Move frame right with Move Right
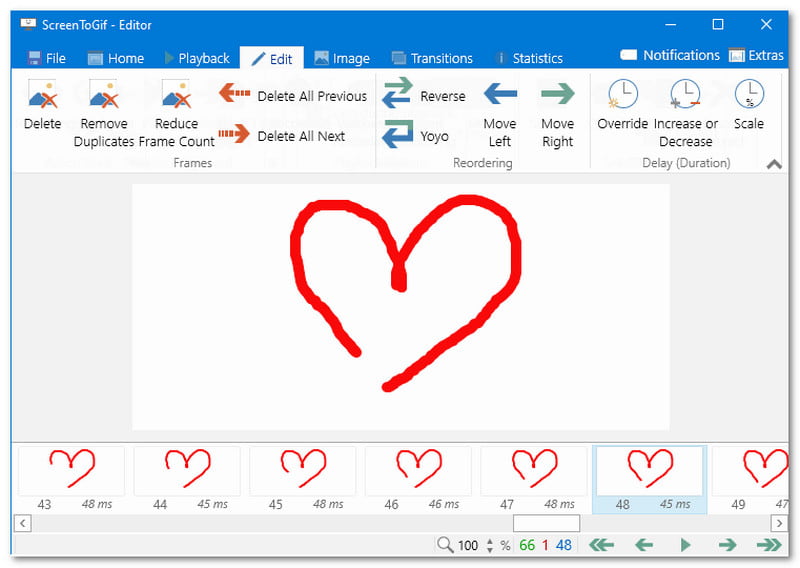 coord(557,95)
